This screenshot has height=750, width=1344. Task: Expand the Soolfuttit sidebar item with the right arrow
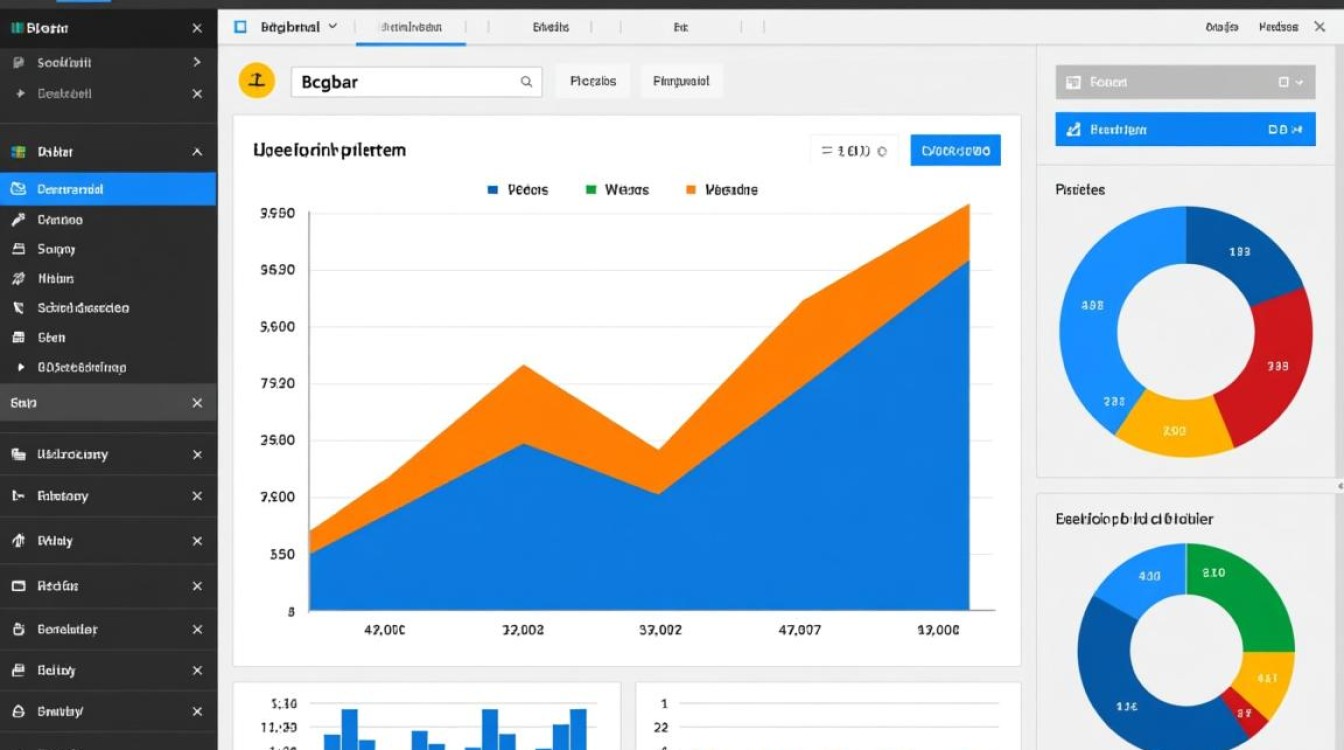(197, 62)
